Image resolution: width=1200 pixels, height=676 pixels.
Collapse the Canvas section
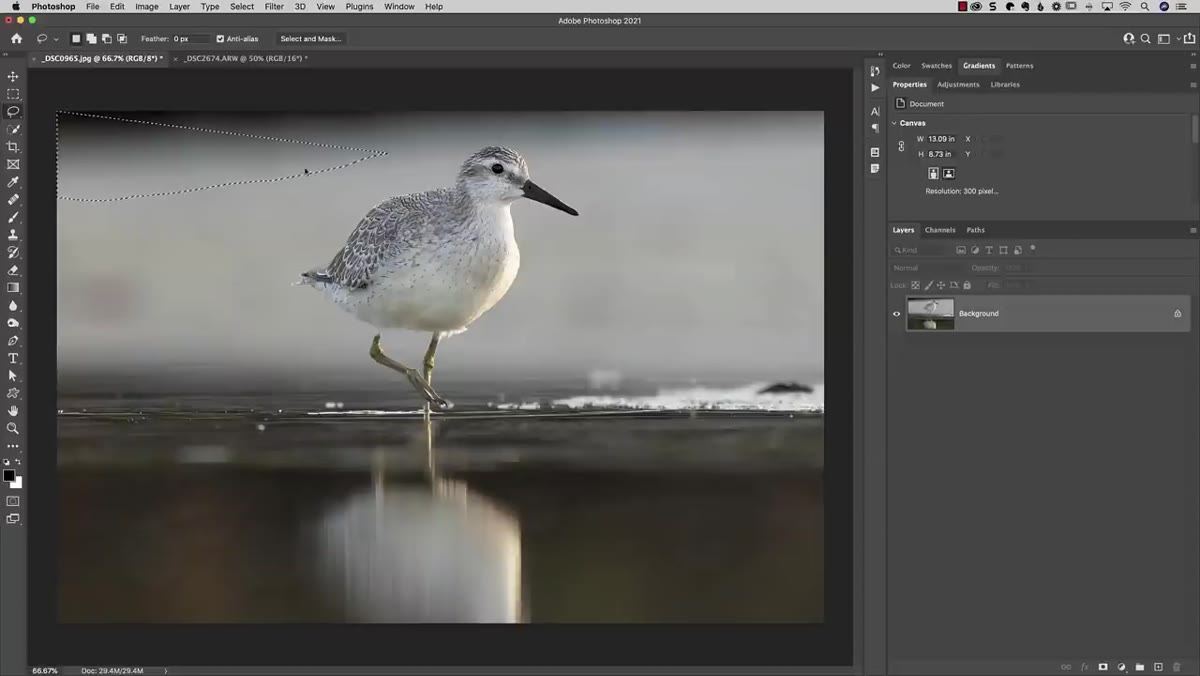(894, 123)
